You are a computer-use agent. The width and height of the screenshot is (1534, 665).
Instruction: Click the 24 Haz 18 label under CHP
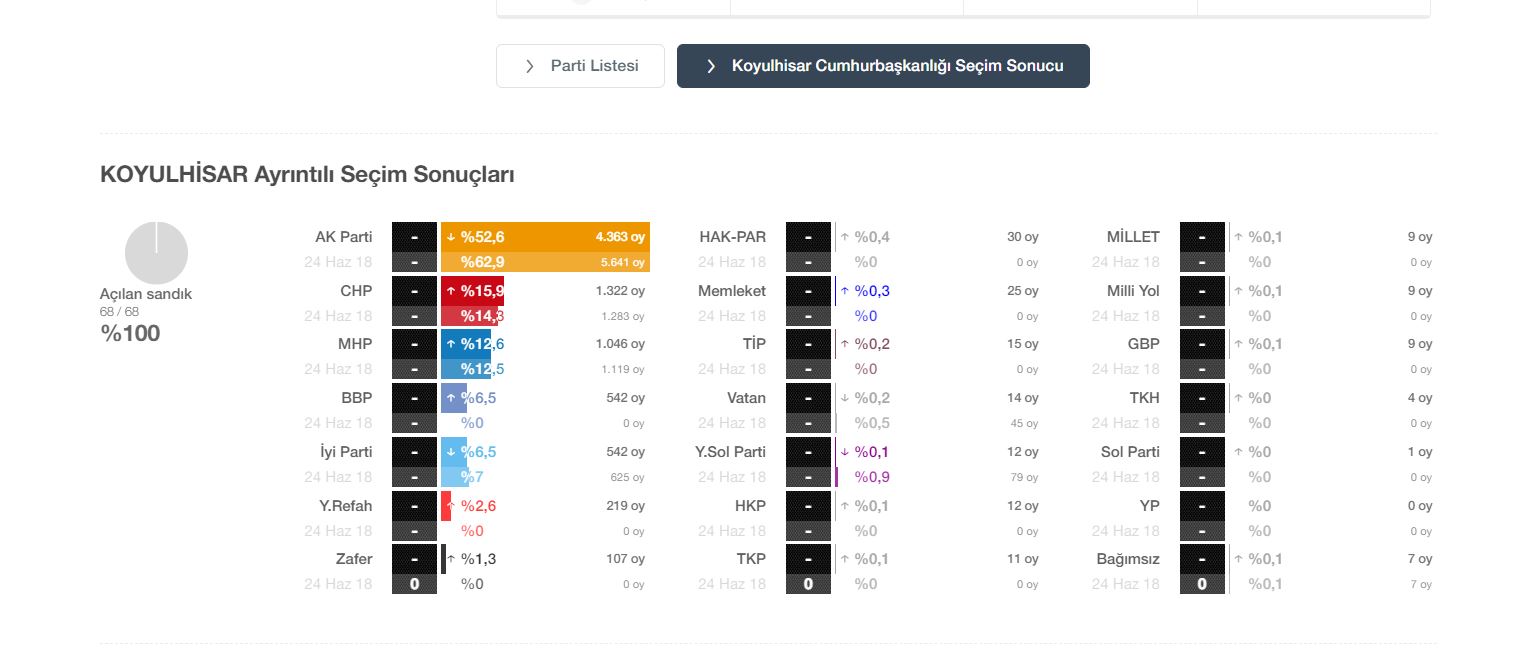pyautogui.click(x=338, y=316)
